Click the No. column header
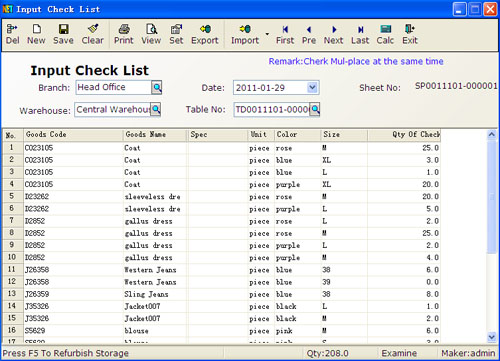The height and width of the screenshot is (361, 500). click(13, 135)
